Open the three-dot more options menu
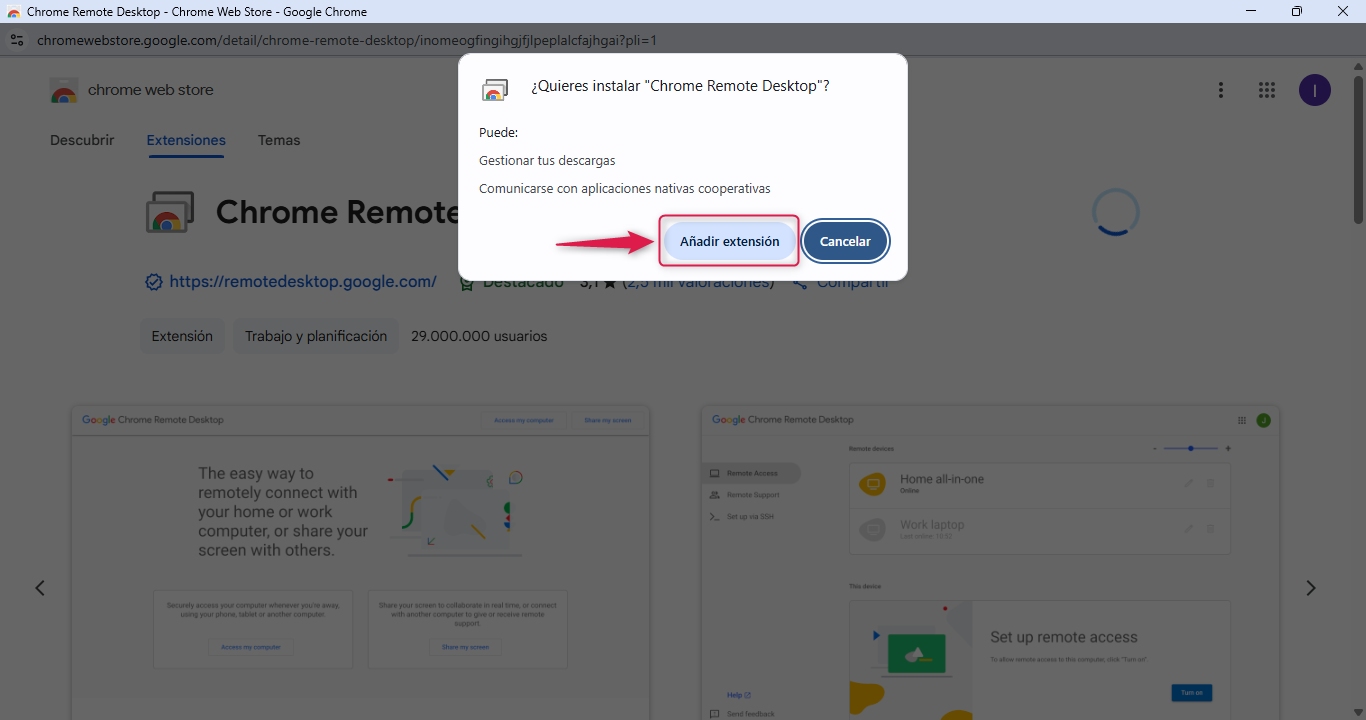This screenshot has height=720, width=1366. pyautogui.click(x=1220, y=90)
